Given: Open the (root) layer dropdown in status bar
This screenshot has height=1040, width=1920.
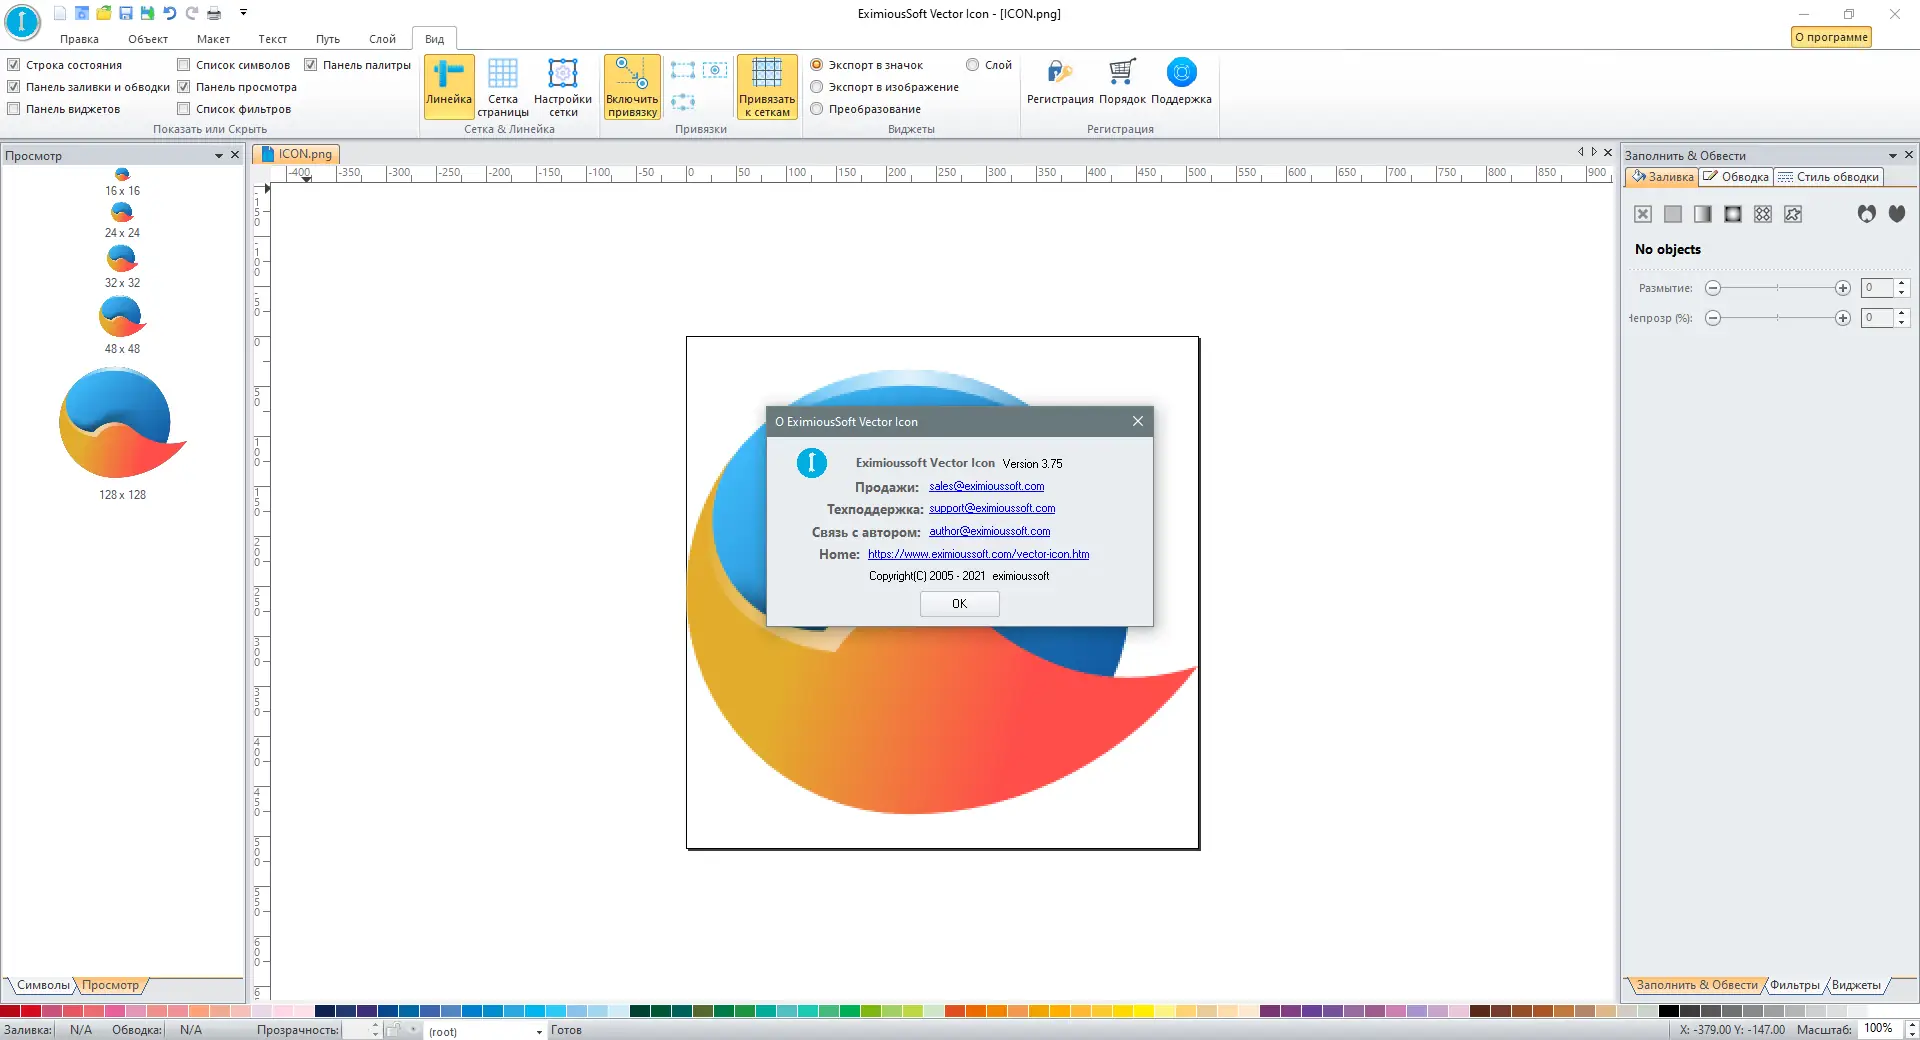Looking at the screenshot, I should 539,1031.
